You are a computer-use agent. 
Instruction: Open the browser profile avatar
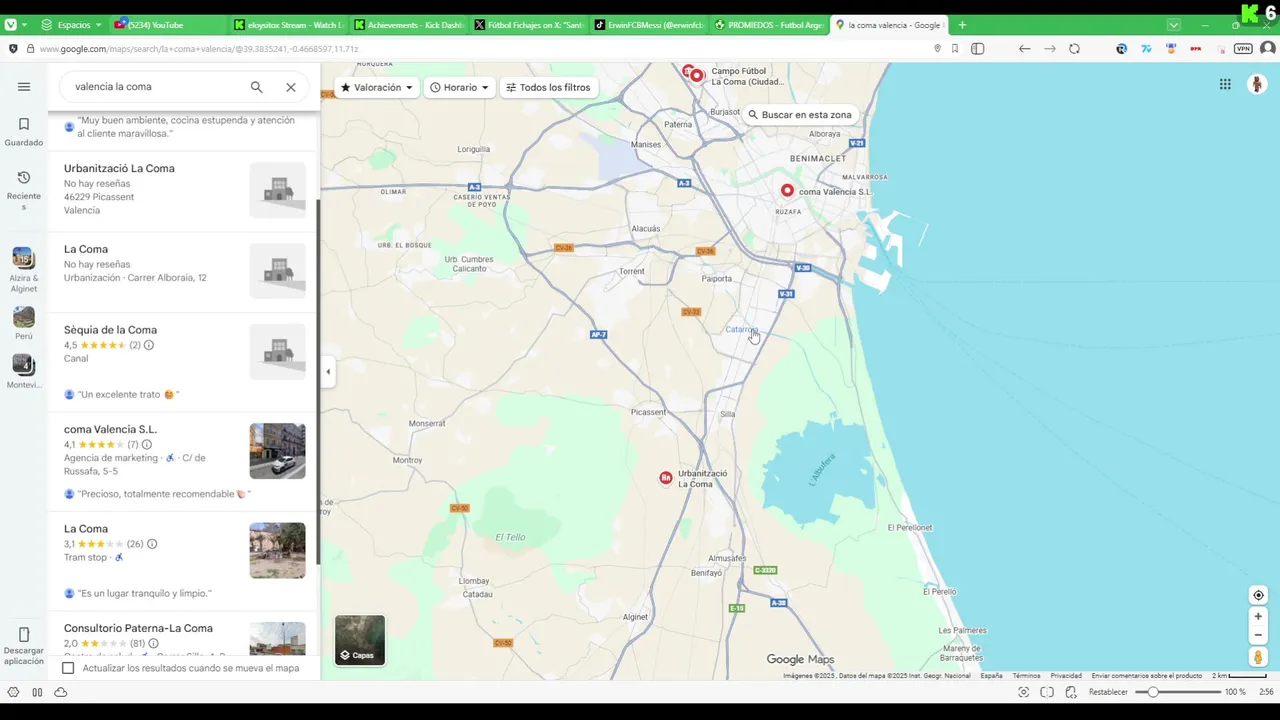tap(1268, 49)
